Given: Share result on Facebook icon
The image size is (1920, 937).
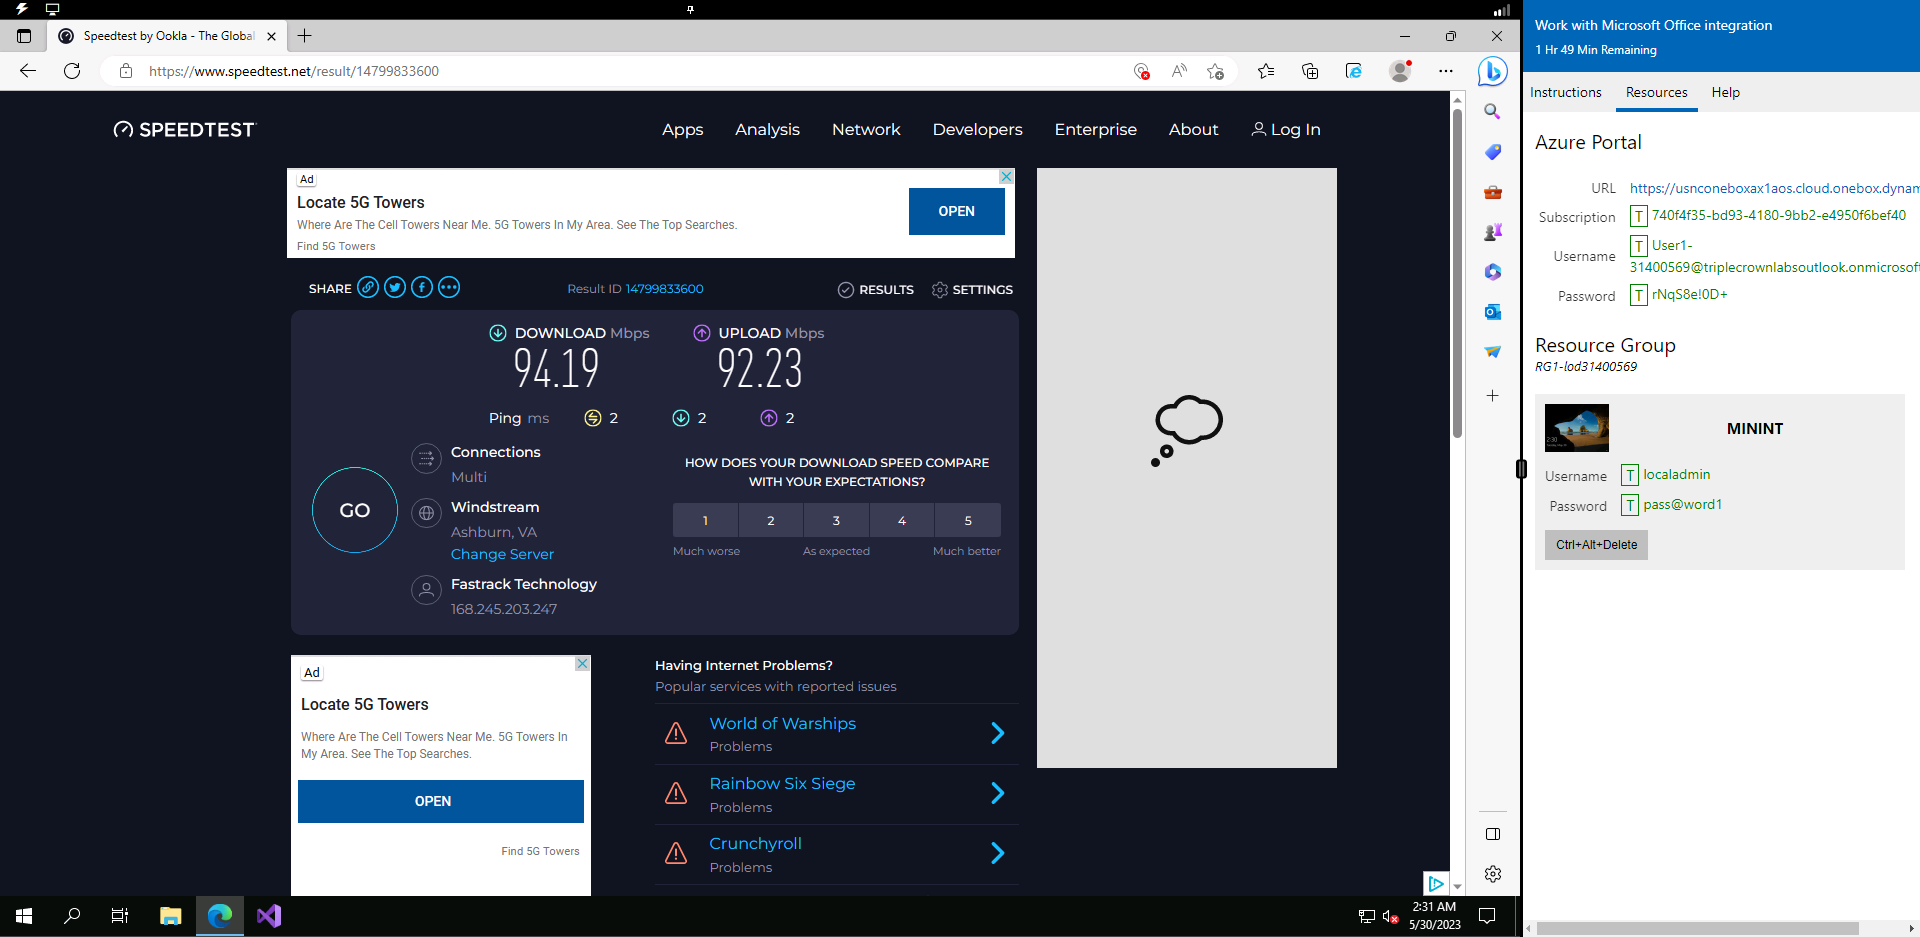Looking at the screenshot, I should point(422,288).
